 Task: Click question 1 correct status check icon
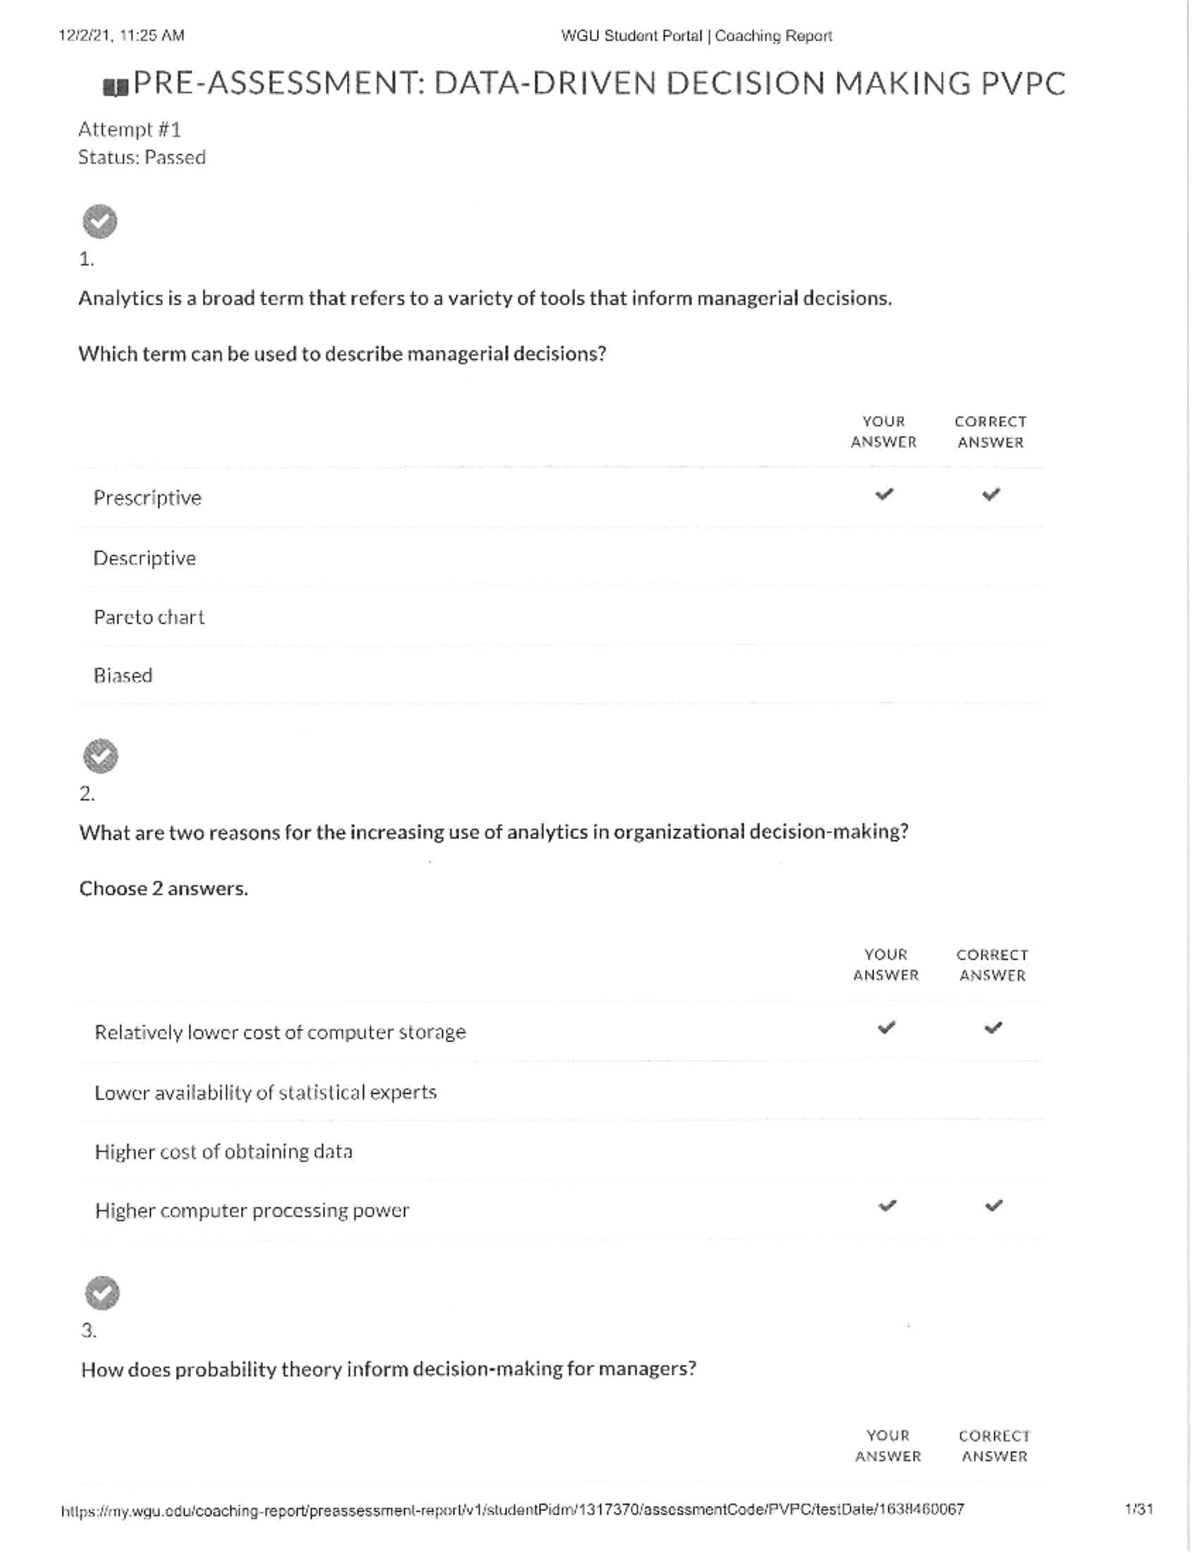coord(99,221)
